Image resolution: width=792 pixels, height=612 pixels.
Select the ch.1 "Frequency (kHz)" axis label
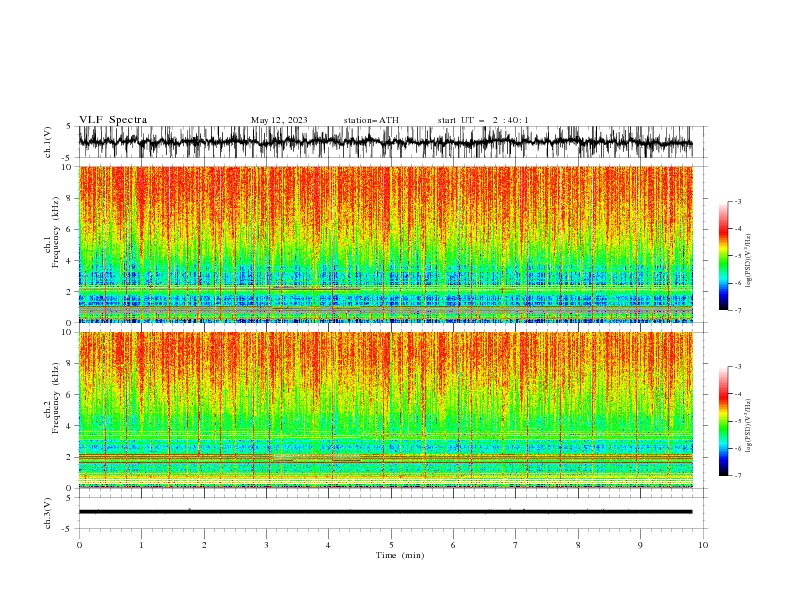(56, 231)
